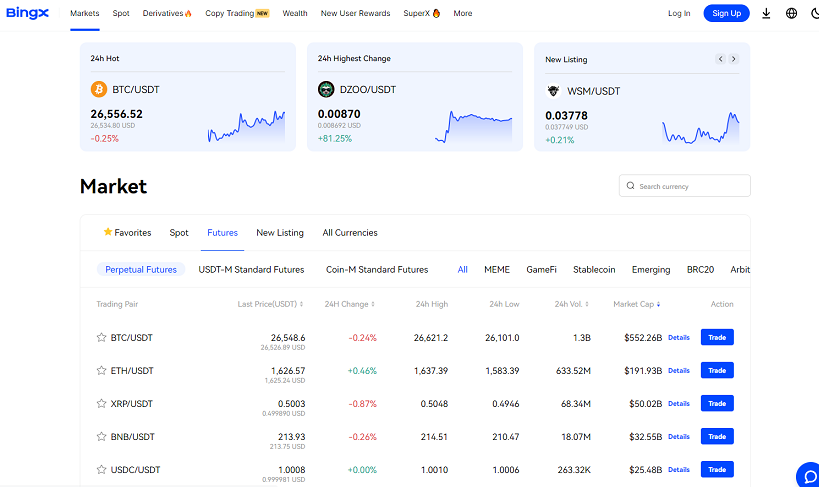The height and width of the screenshot is (487, 819).
Task: Open Details for XRP/USDT row
Action: [x=678, y=403]
